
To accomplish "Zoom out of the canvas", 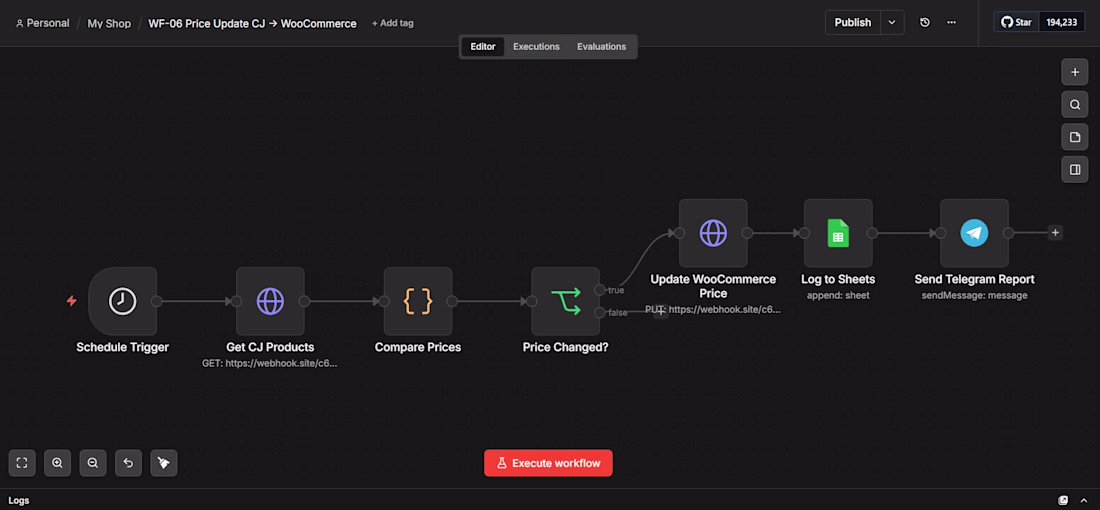I will 93,463.
